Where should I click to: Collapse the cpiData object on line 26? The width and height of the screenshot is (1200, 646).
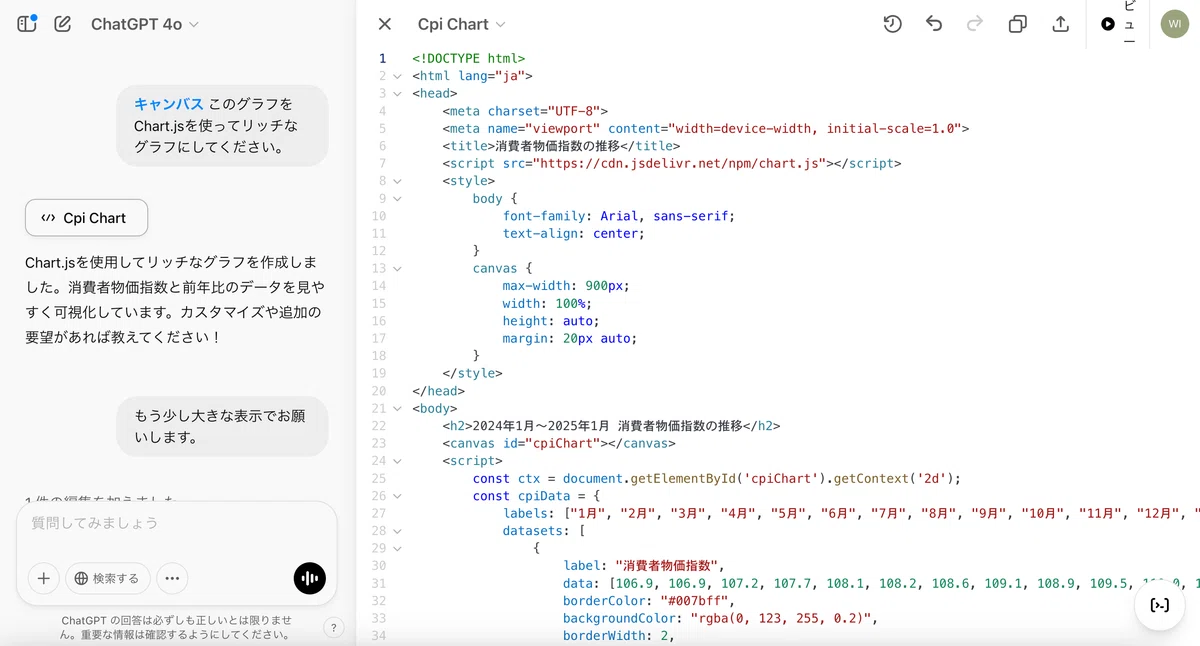pyautogui.click(x=398, y=496)
